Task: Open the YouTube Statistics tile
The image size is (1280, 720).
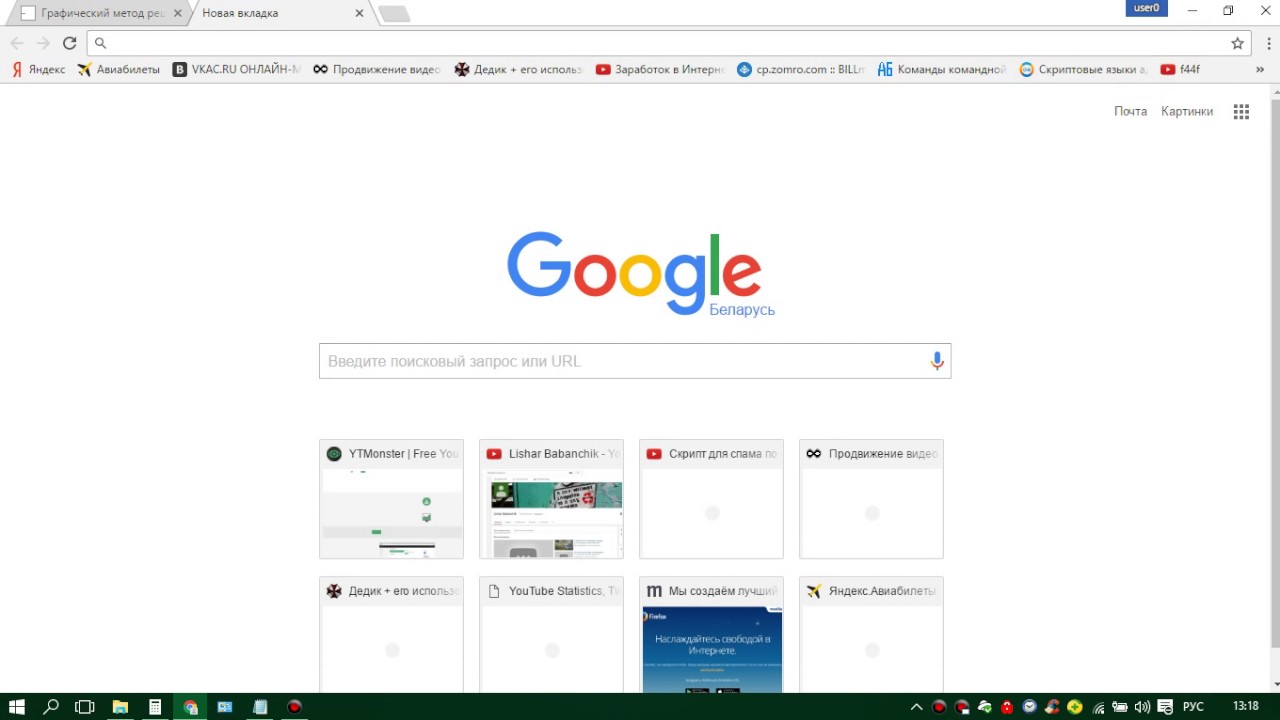Action: [551, 635]
